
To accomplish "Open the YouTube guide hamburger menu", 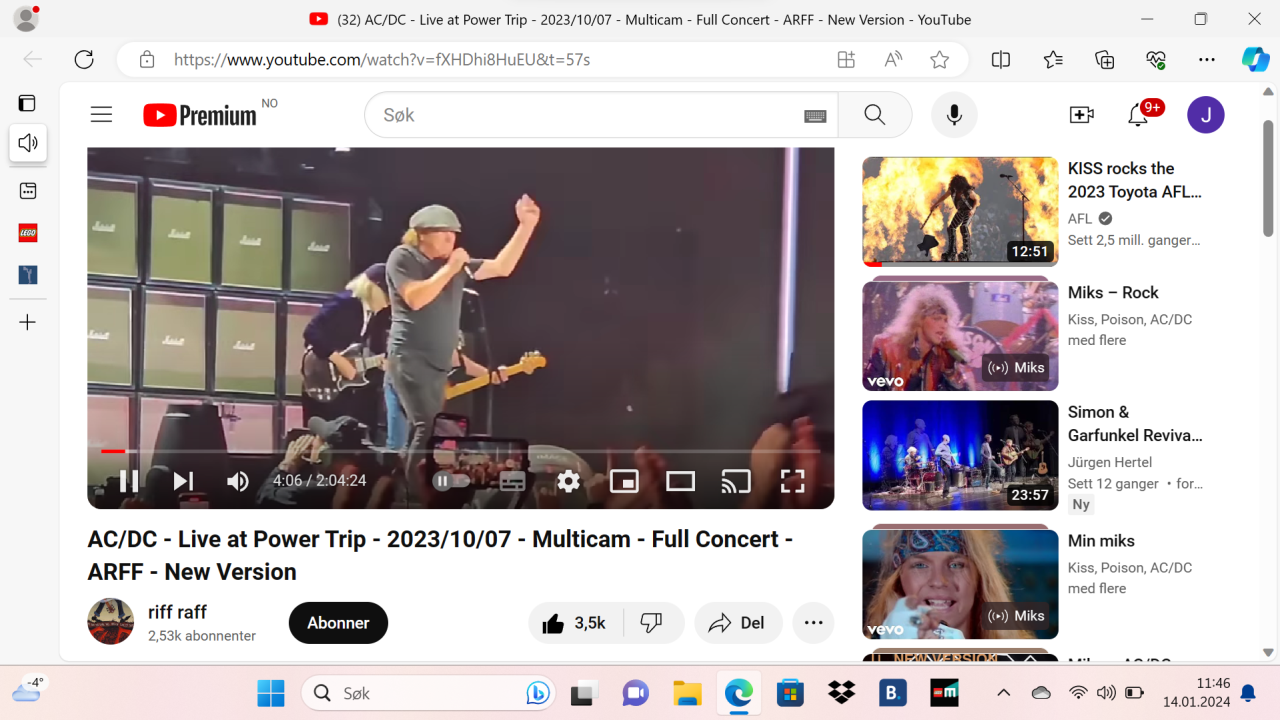I will tap(101, 115).
